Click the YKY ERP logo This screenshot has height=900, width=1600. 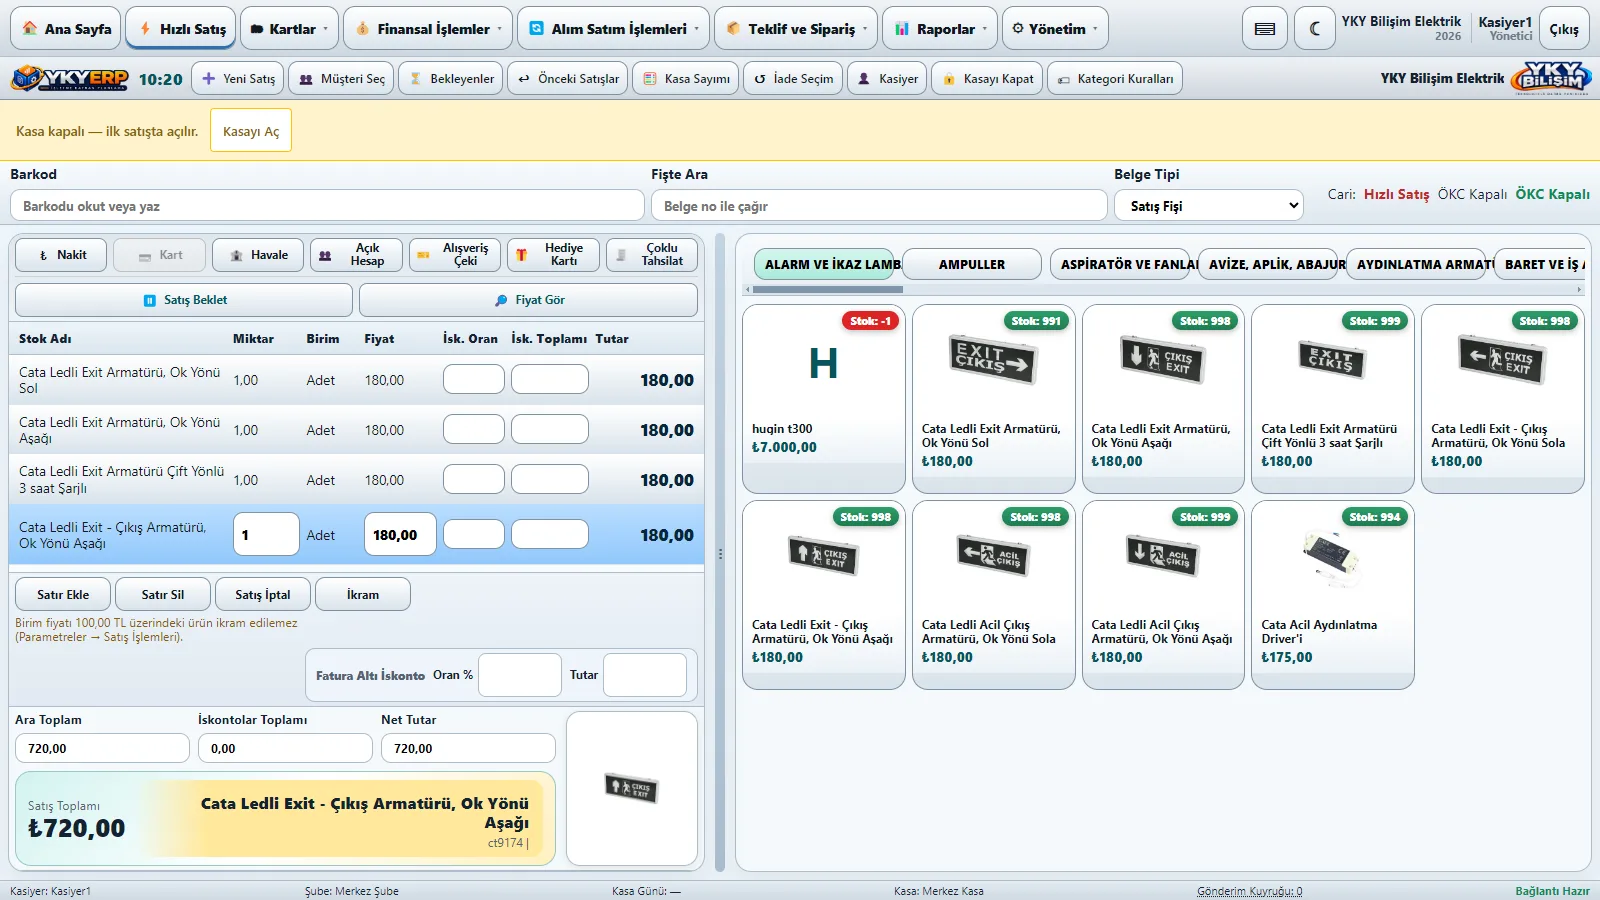click(x=70, y=79)
